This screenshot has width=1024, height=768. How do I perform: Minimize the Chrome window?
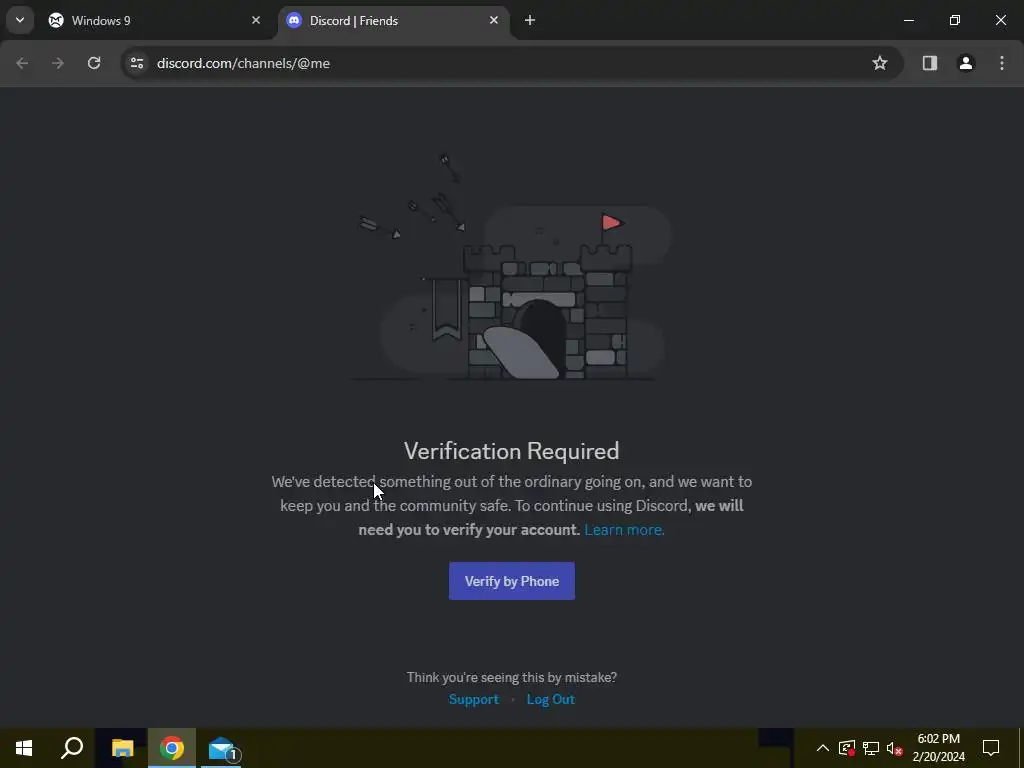[908, 20]
